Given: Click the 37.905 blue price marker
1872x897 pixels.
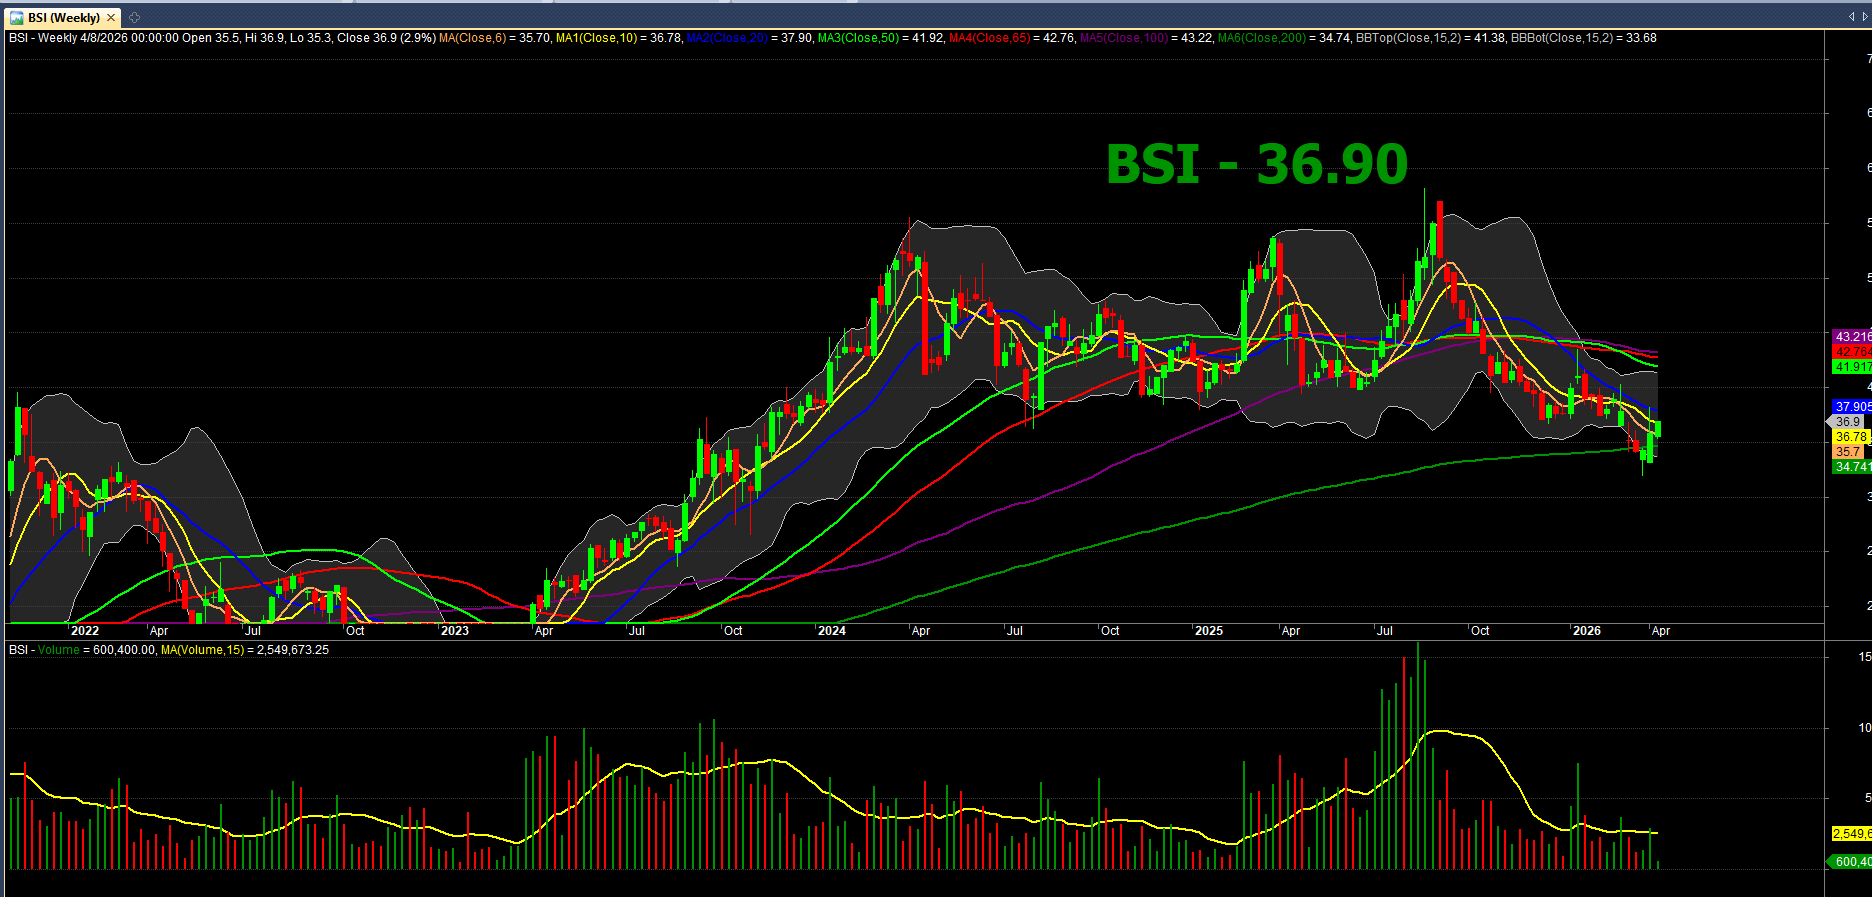Looking at the screenshot, I should point(1851,407).
